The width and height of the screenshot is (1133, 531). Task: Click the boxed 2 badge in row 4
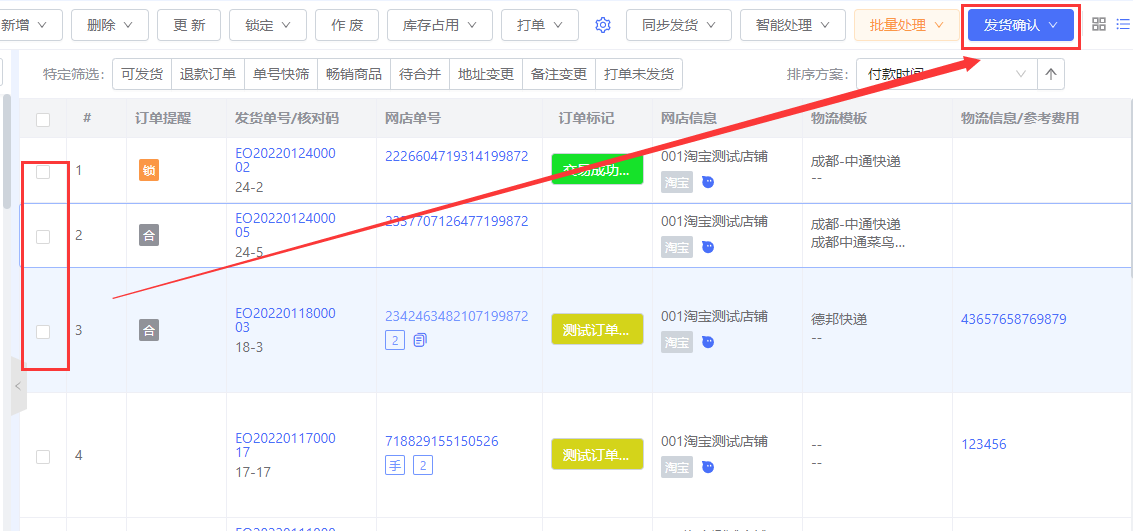pyautogui.click(x=423, y=465)
